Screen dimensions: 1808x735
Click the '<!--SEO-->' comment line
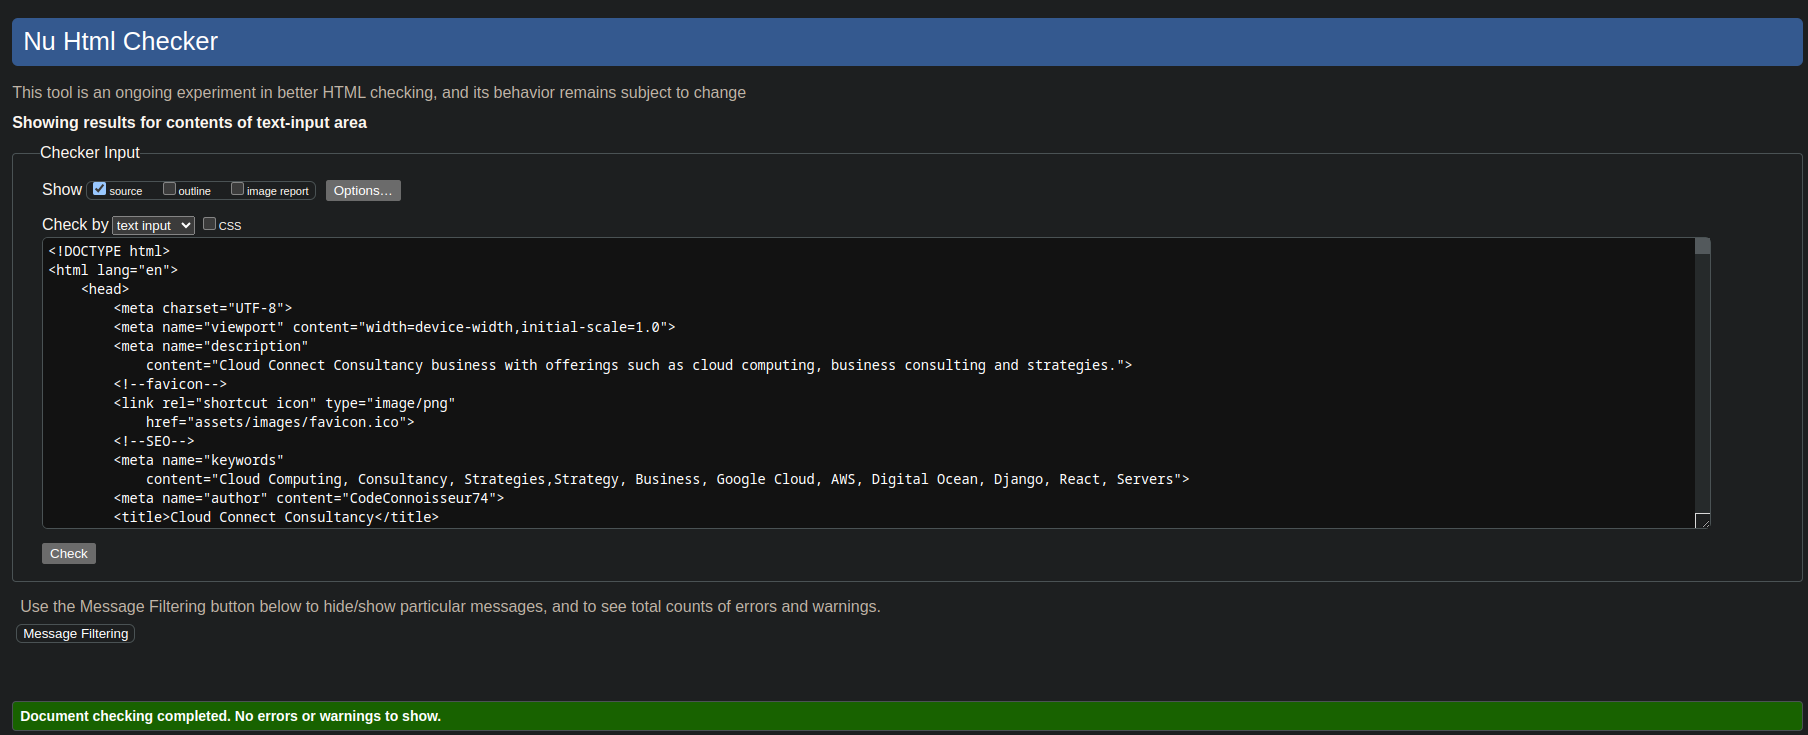tap(154, 441)
